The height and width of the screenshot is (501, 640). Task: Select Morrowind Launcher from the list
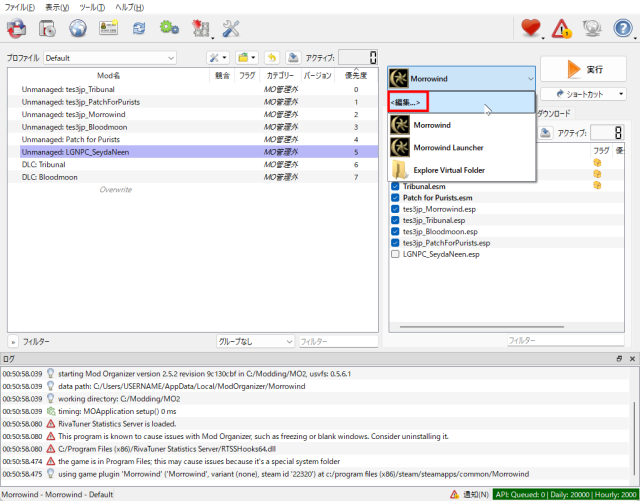tap(461, 147)
